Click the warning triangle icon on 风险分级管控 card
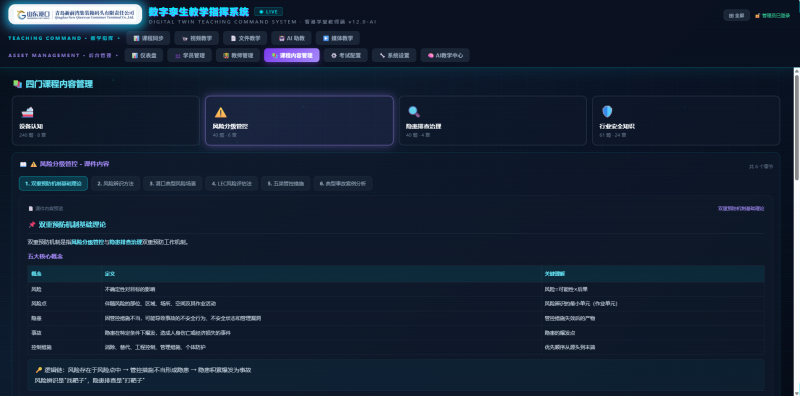Screen dimensions: 800x396 coord(220,112)
